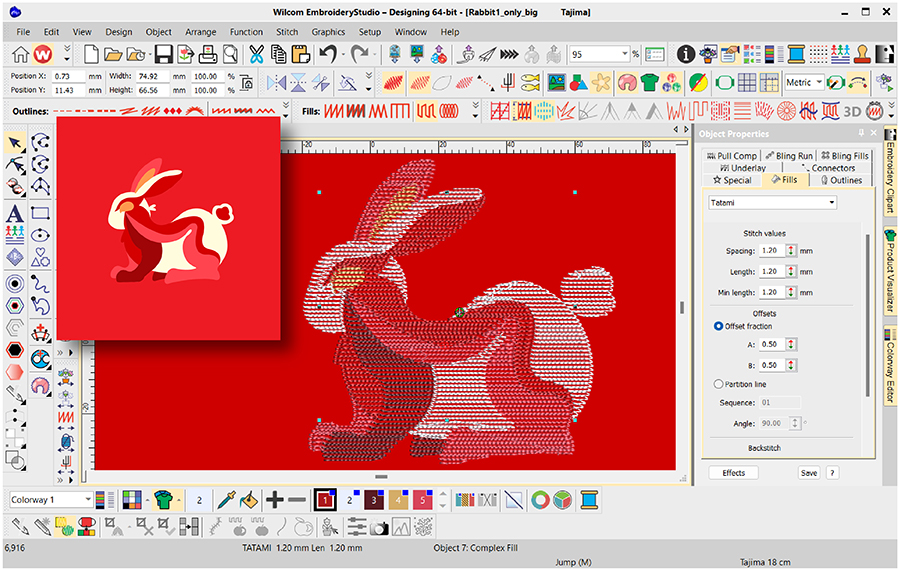Select color swatch number 5
Screen dimensions: 900x570
point(422,499)
